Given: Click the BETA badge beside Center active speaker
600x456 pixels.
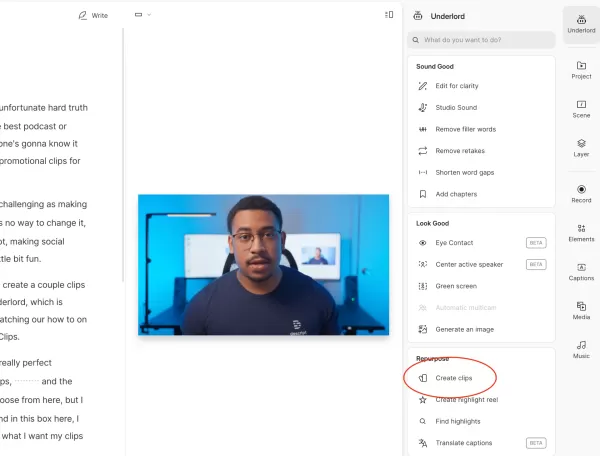Looking at the screenshot, I should click(x=536, y=264).
